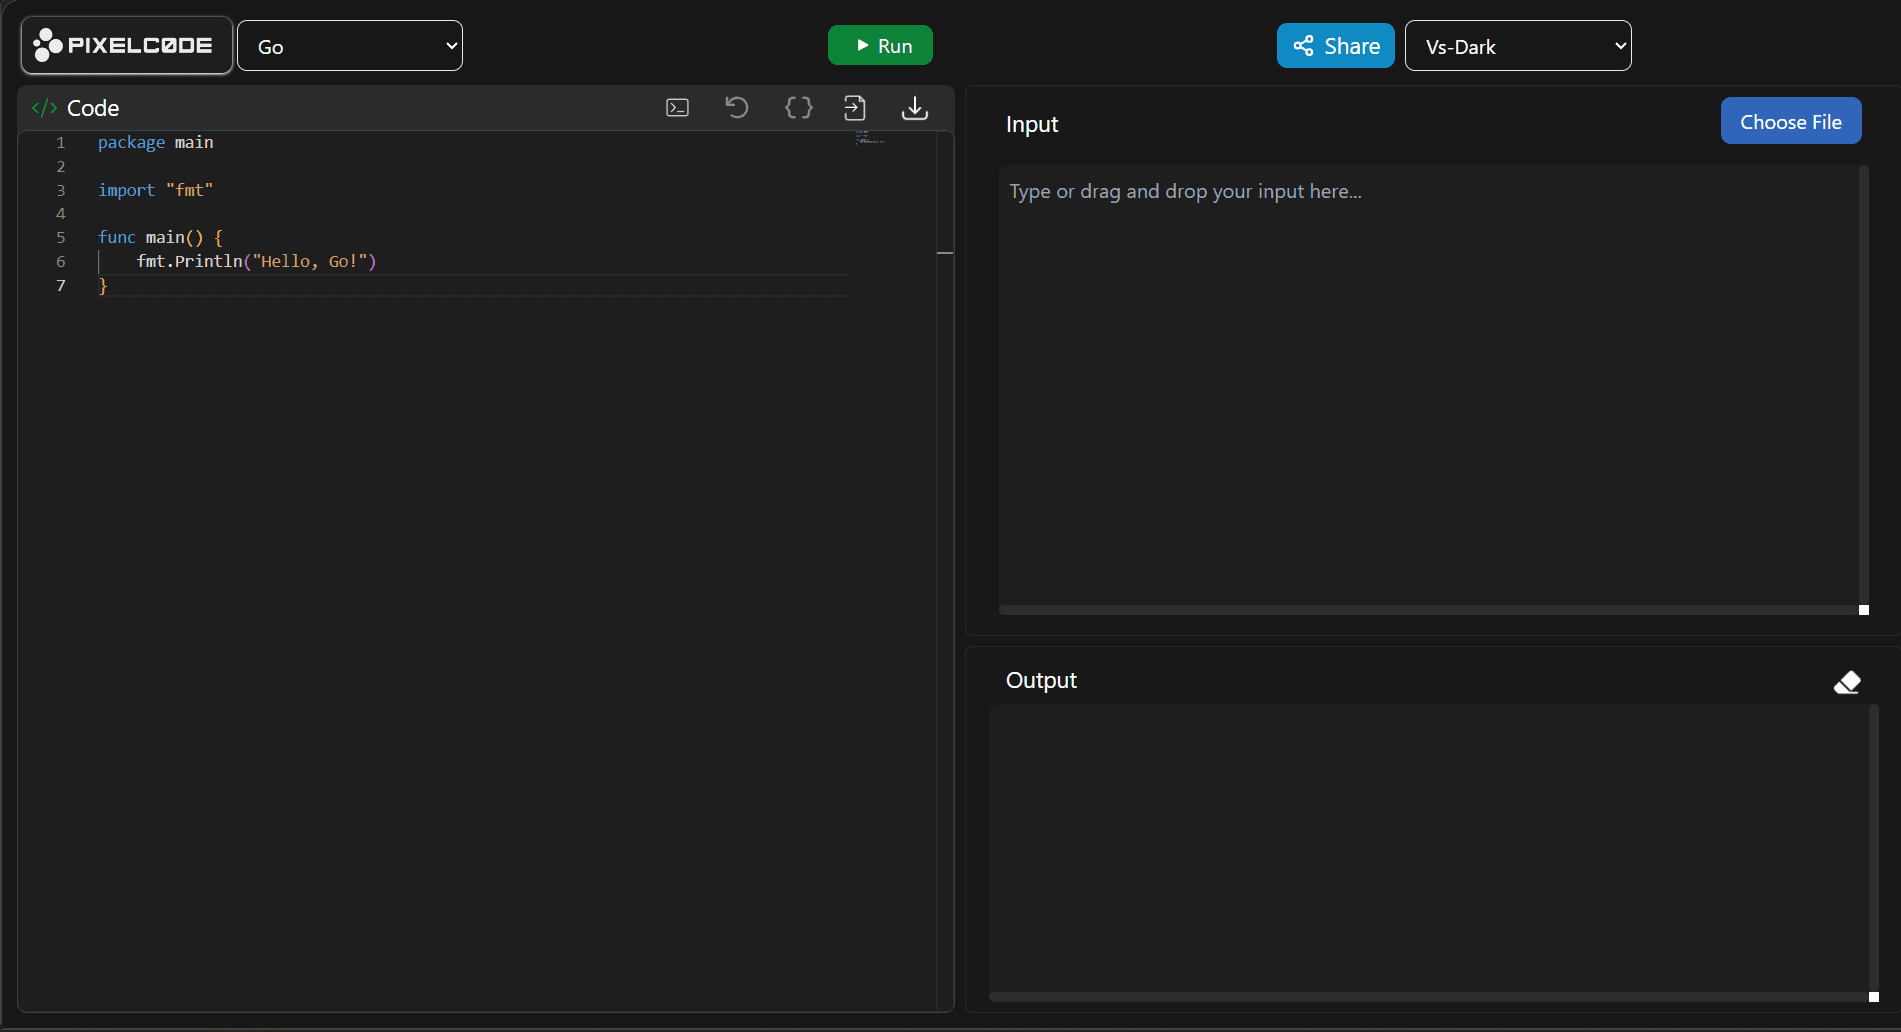This screenshot has width=1901, height=1032.
Task: Click the output box resize handle
Action: (x=1873, y=997)
